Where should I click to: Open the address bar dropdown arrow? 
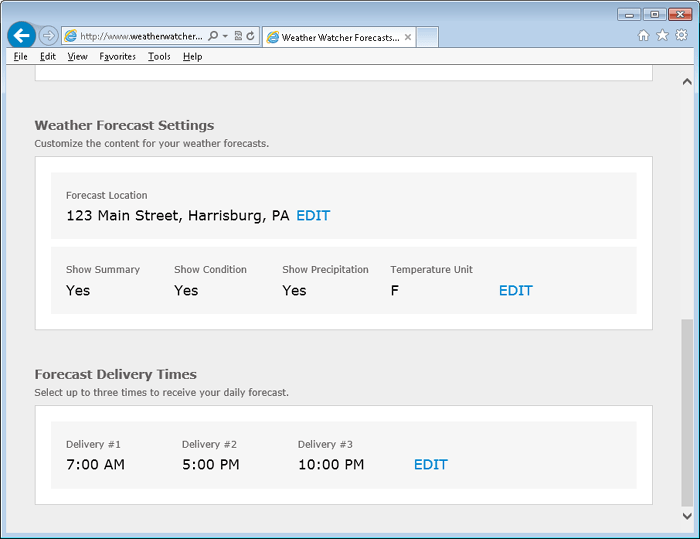click(x=225, y=36)
